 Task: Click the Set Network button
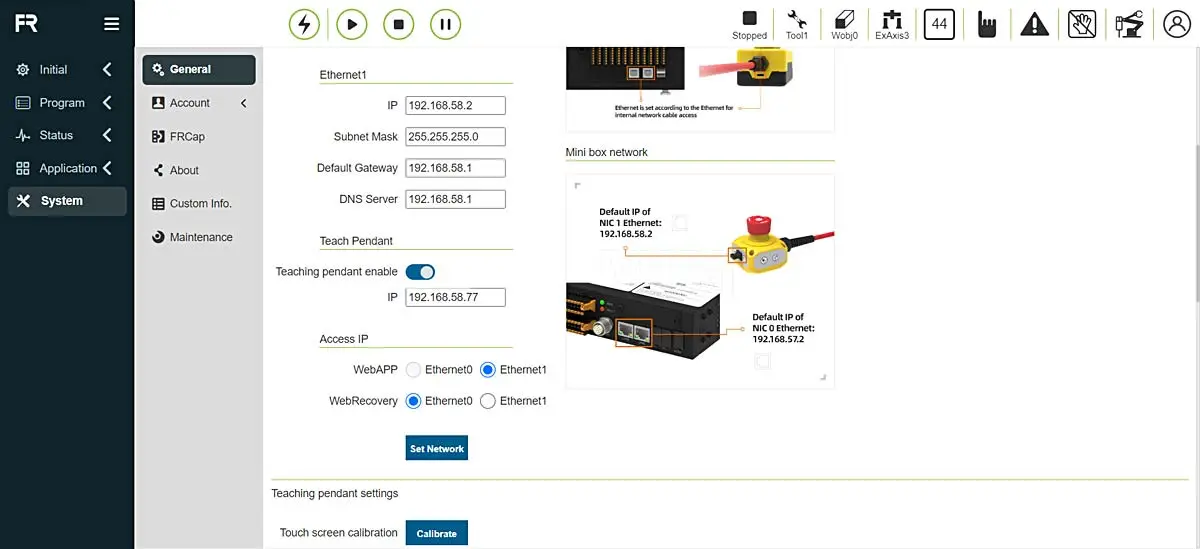437,449
